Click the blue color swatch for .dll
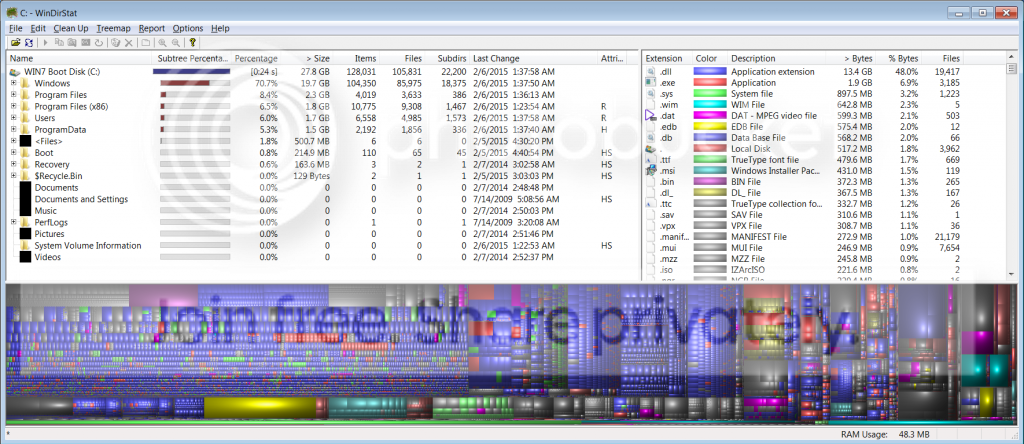 pos(710,72)
